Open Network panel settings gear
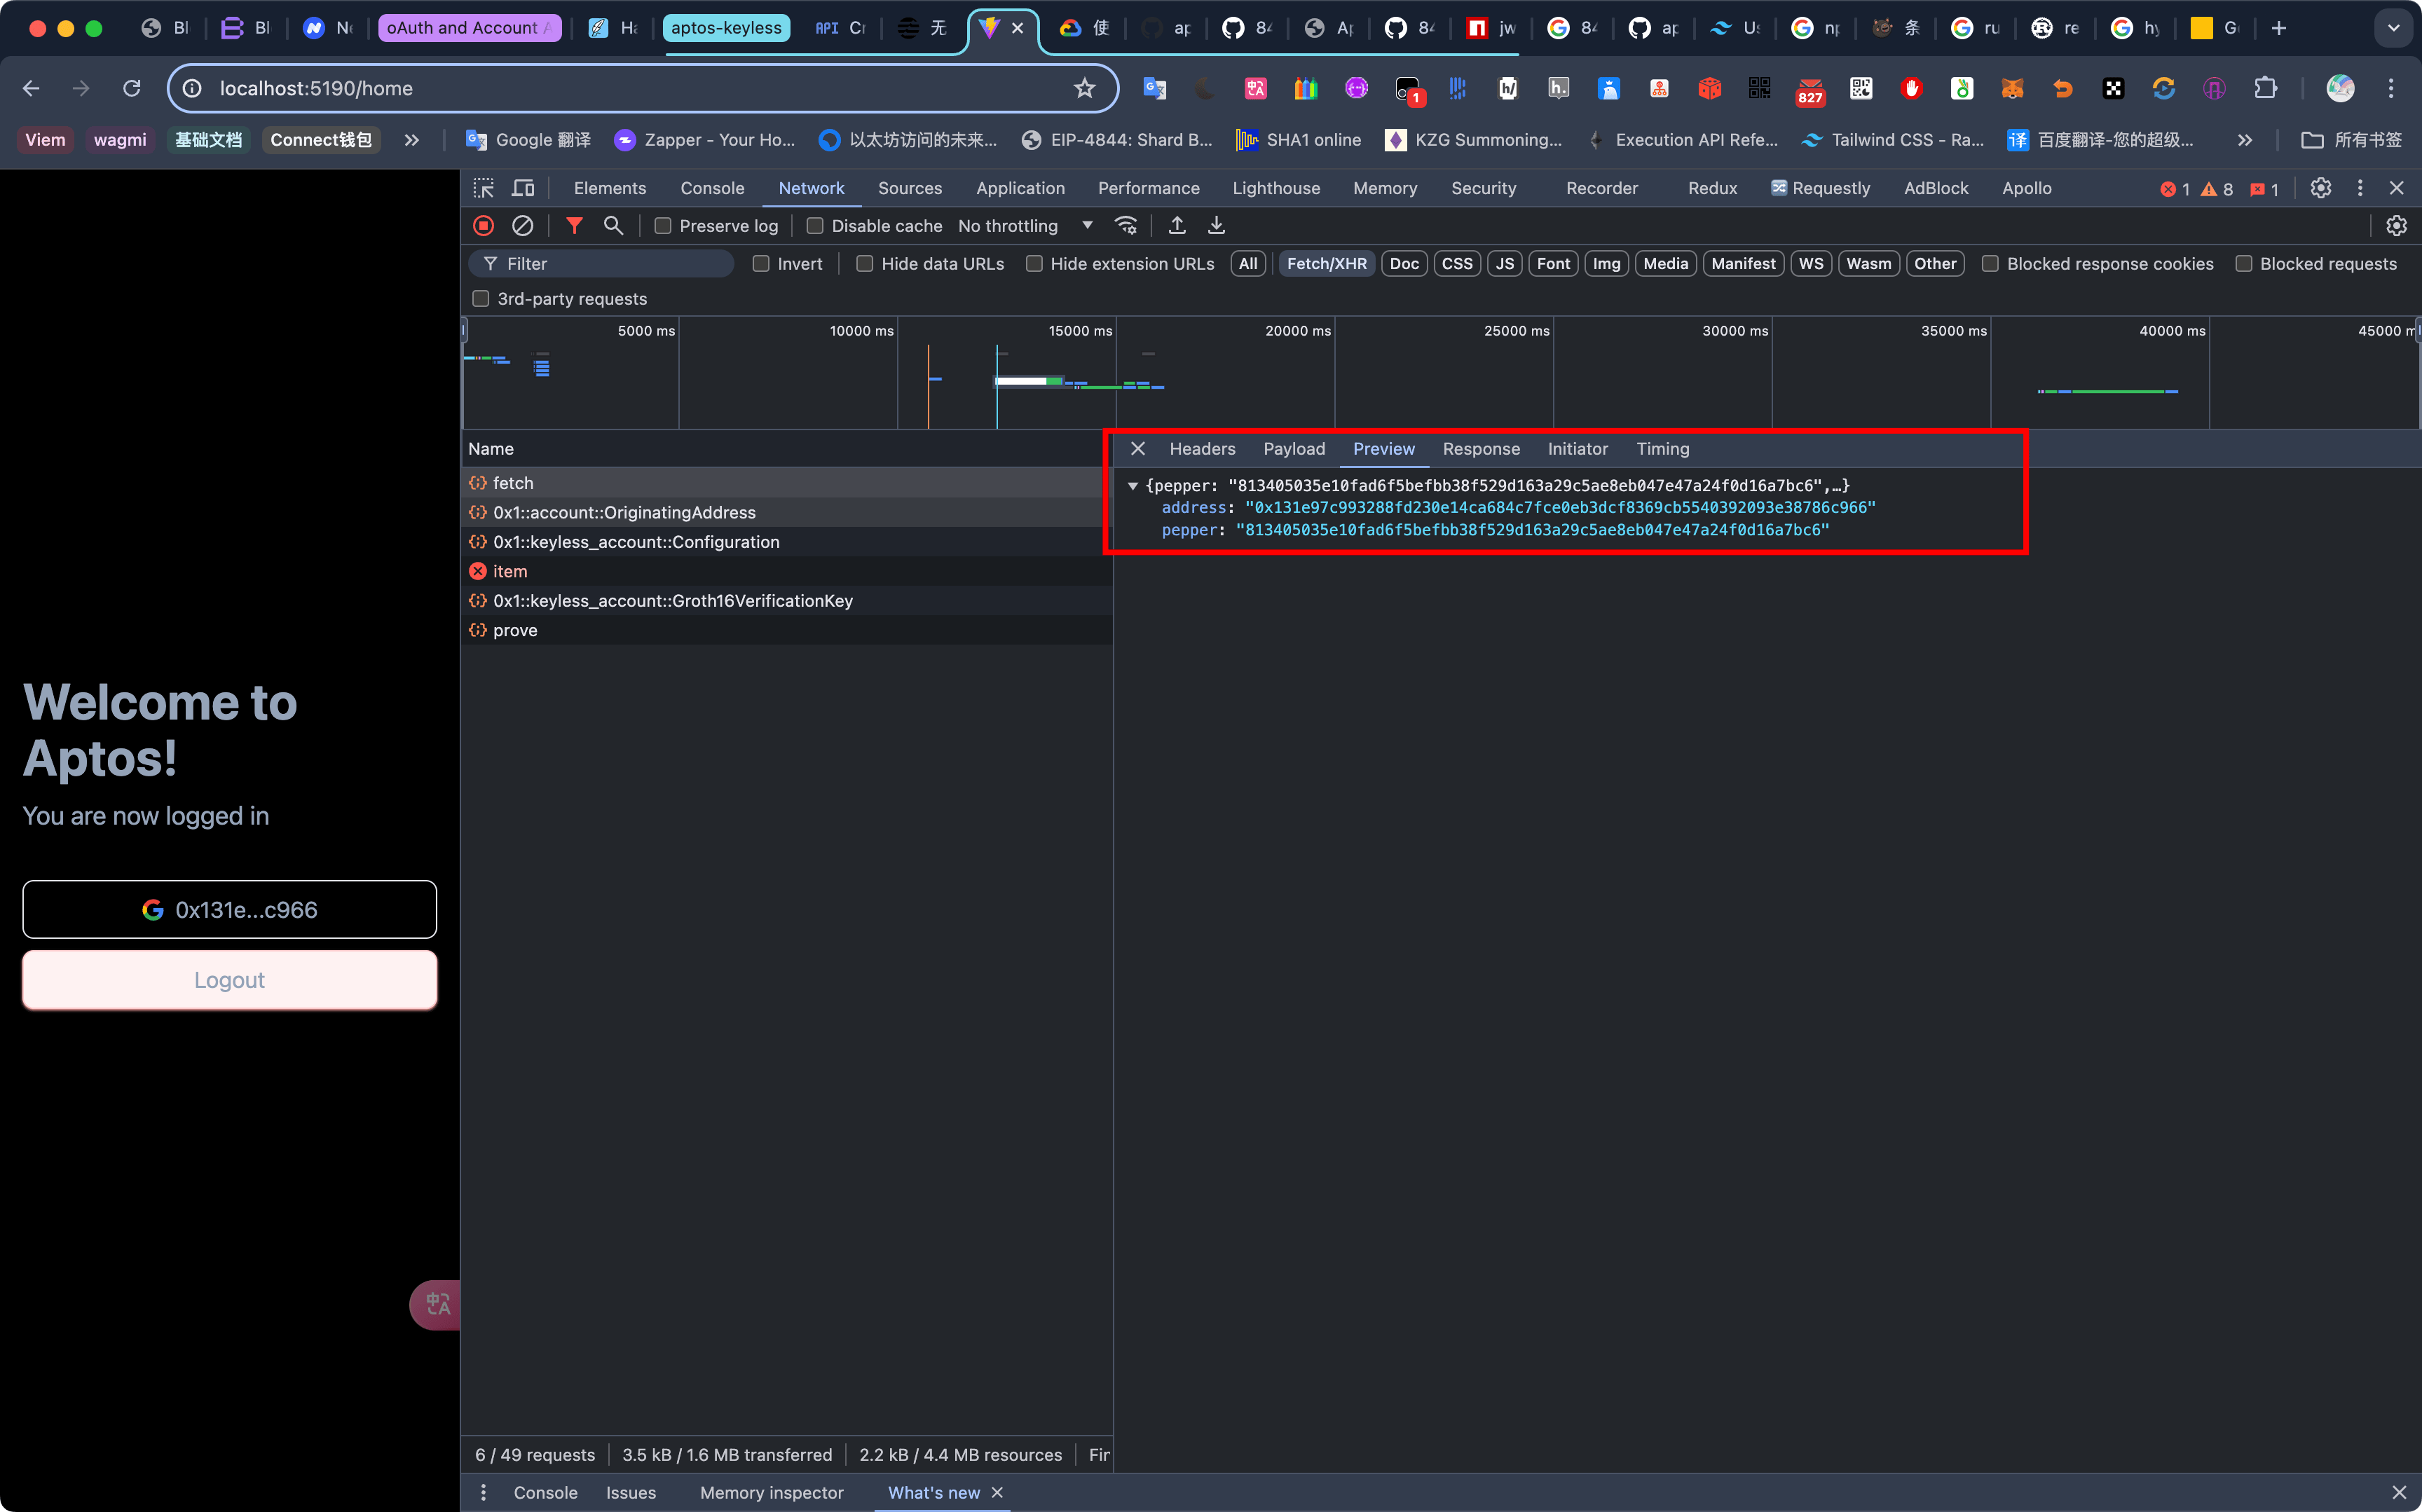This screenshot has width=2422, height=1512. [x=2397, y=226]
